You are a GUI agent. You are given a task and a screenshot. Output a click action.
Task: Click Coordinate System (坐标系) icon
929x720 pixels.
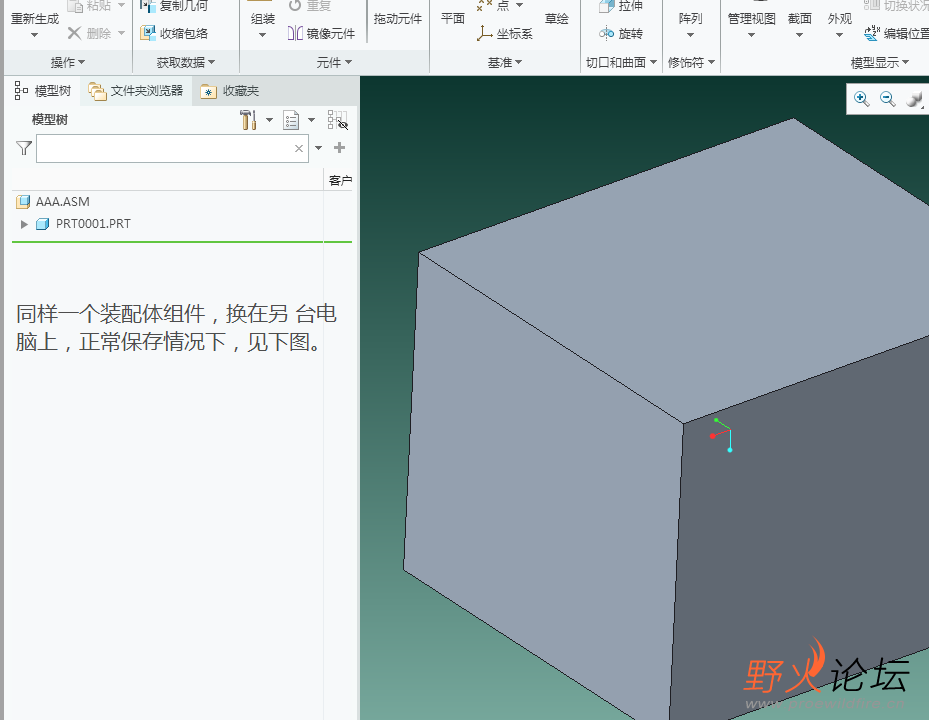coord(485,33)
